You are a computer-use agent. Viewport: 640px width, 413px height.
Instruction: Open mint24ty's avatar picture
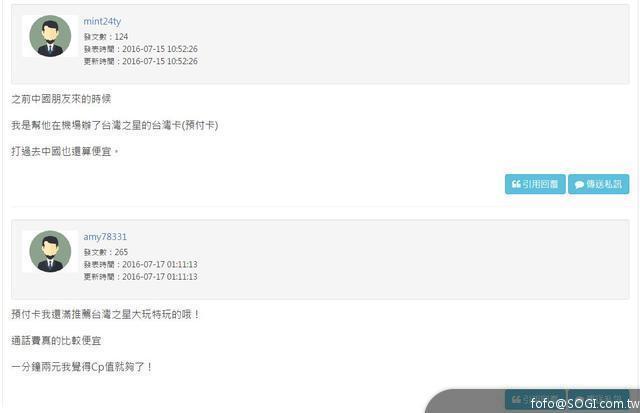tap(50, 36)
